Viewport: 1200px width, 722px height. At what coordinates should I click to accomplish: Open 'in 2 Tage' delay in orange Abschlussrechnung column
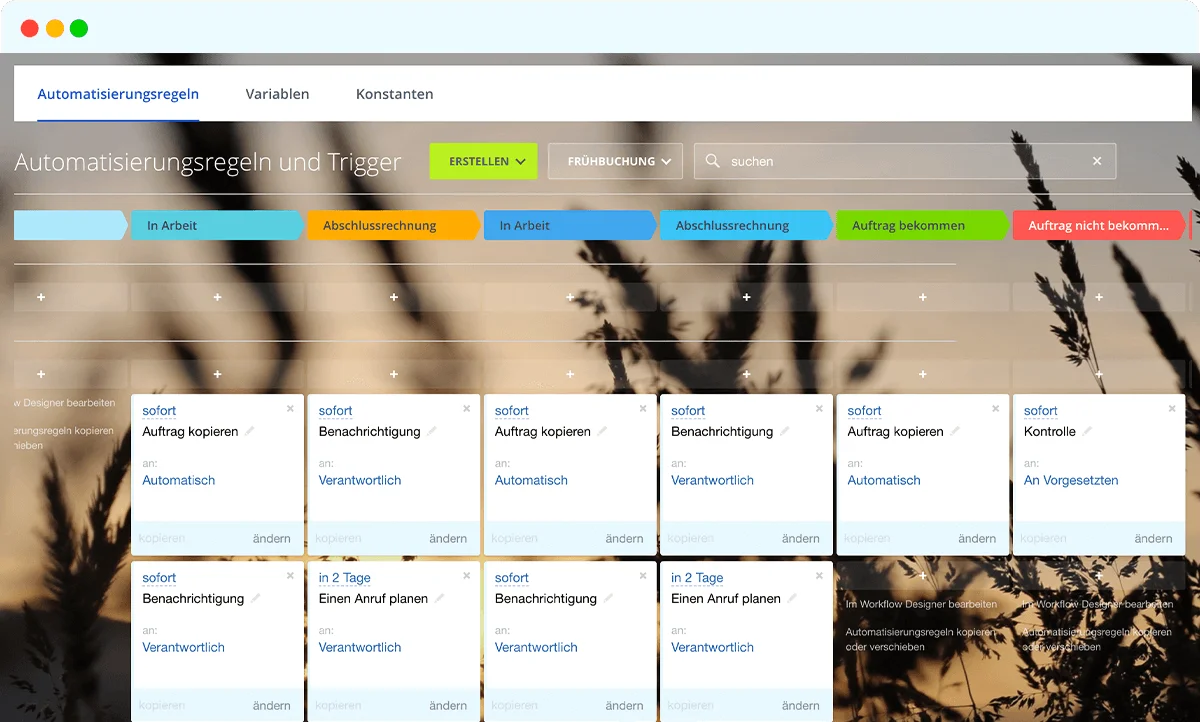(345, 578)
